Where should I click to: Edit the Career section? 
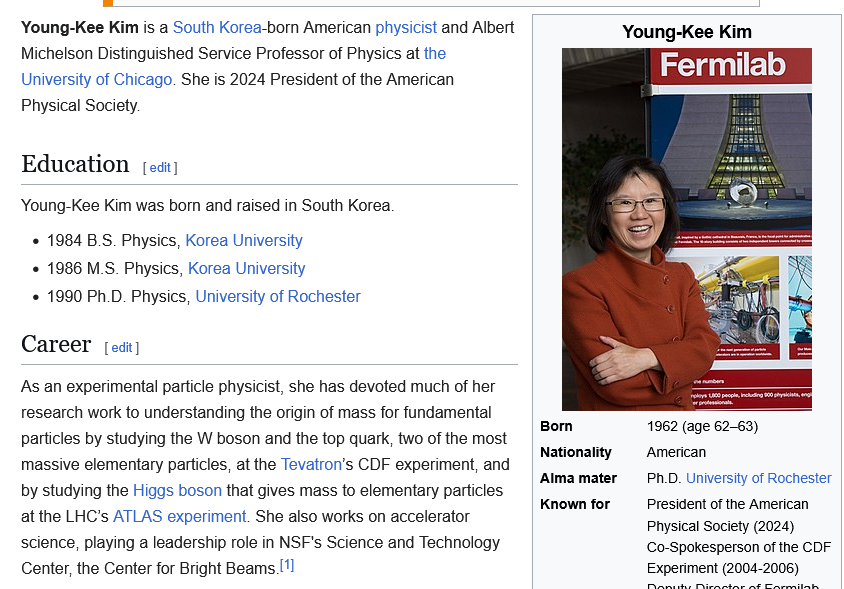[x=122, y=348]
